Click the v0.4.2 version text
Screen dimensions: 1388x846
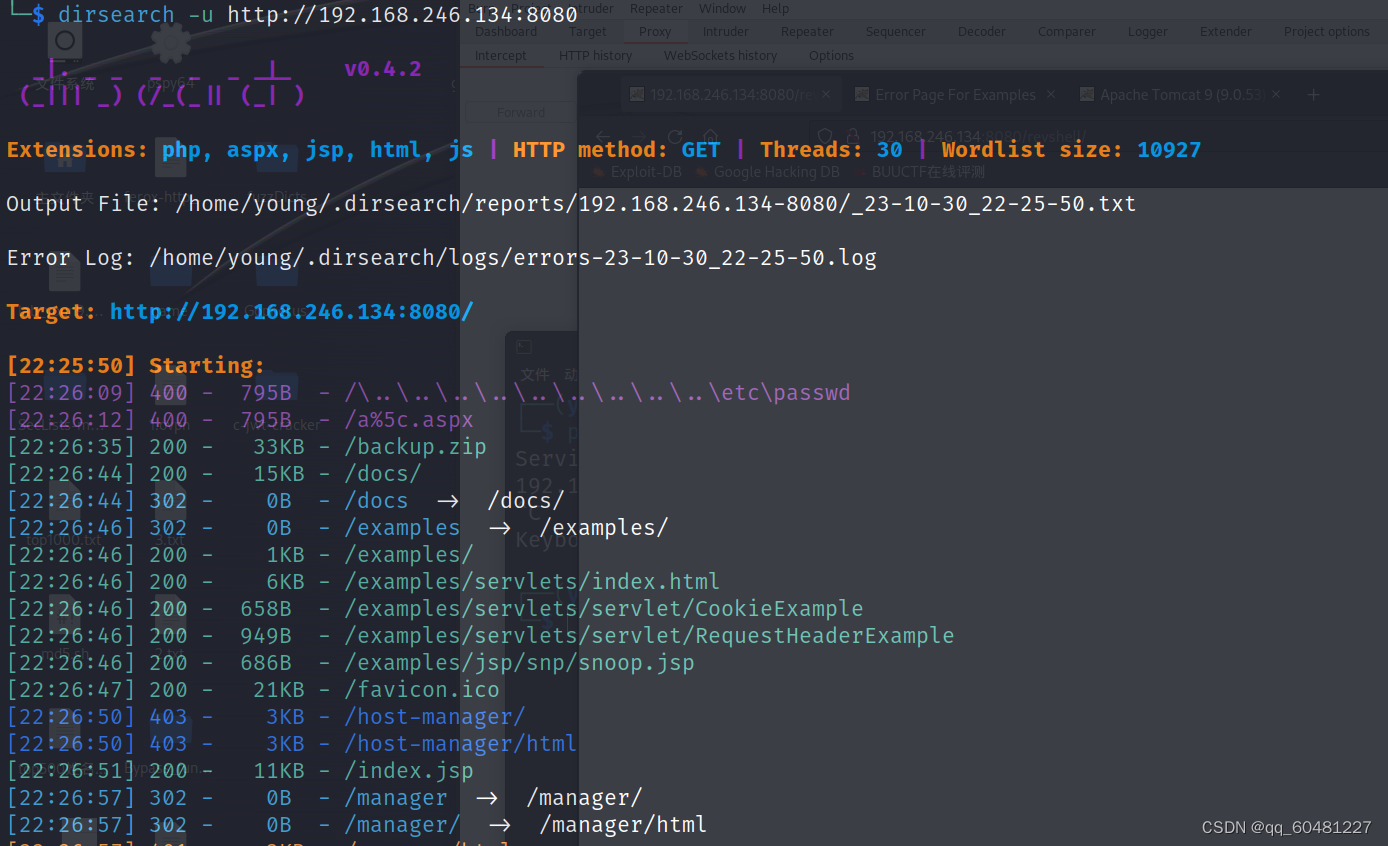[383, 69]
